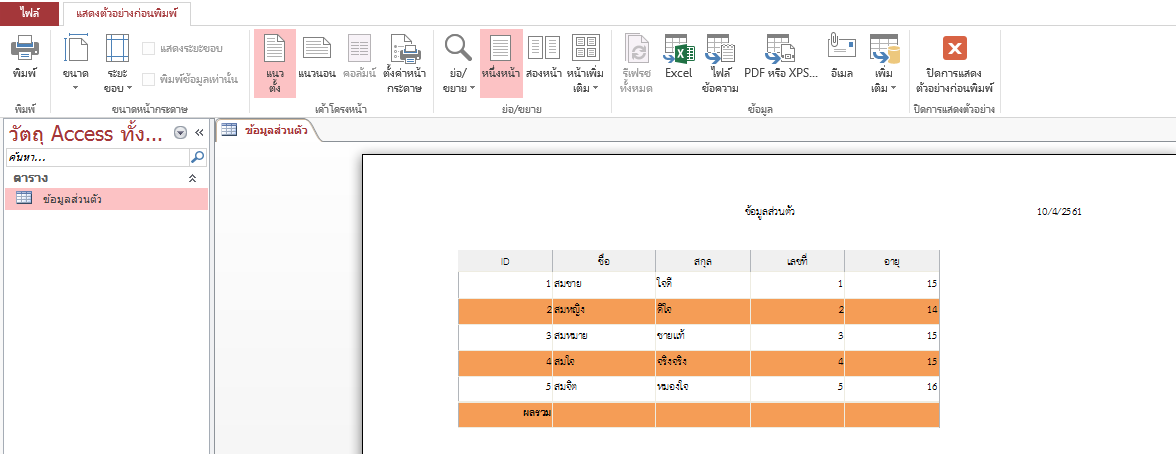Choose Two Pages (สองหน้า) view
Viewport: 1176px width, 454px height.
[x=543, y=58]
